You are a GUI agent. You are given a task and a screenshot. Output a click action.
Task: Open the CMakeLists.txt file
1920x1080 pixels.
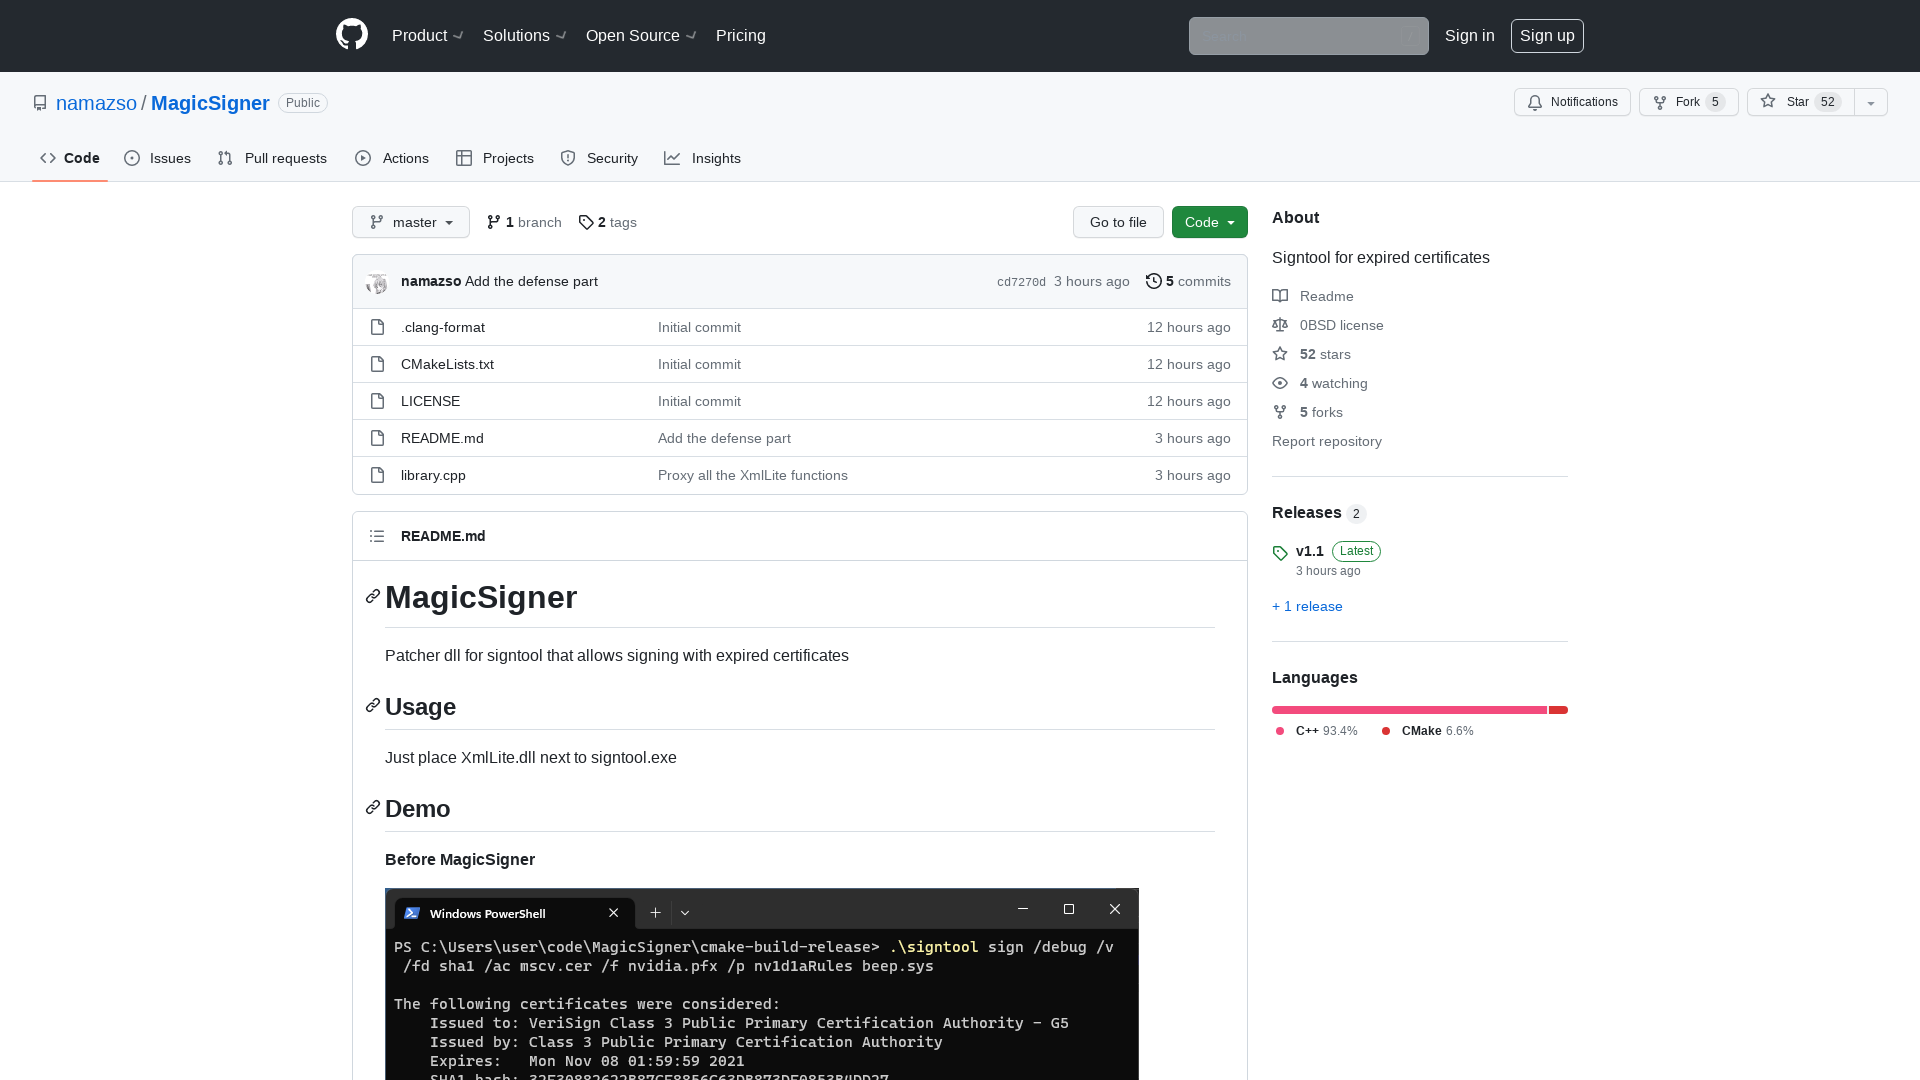447,364
